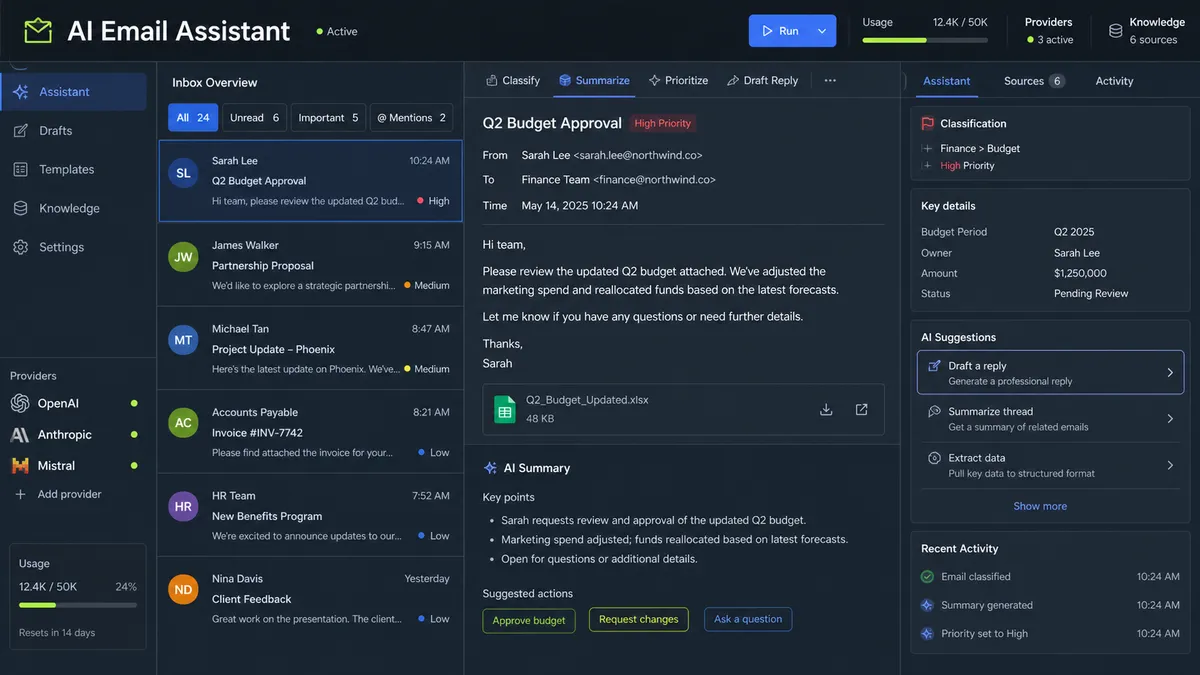Click the Show more link
Image resolution: width=1200 pixels, height=675 pixels.
pos(1040,506)
